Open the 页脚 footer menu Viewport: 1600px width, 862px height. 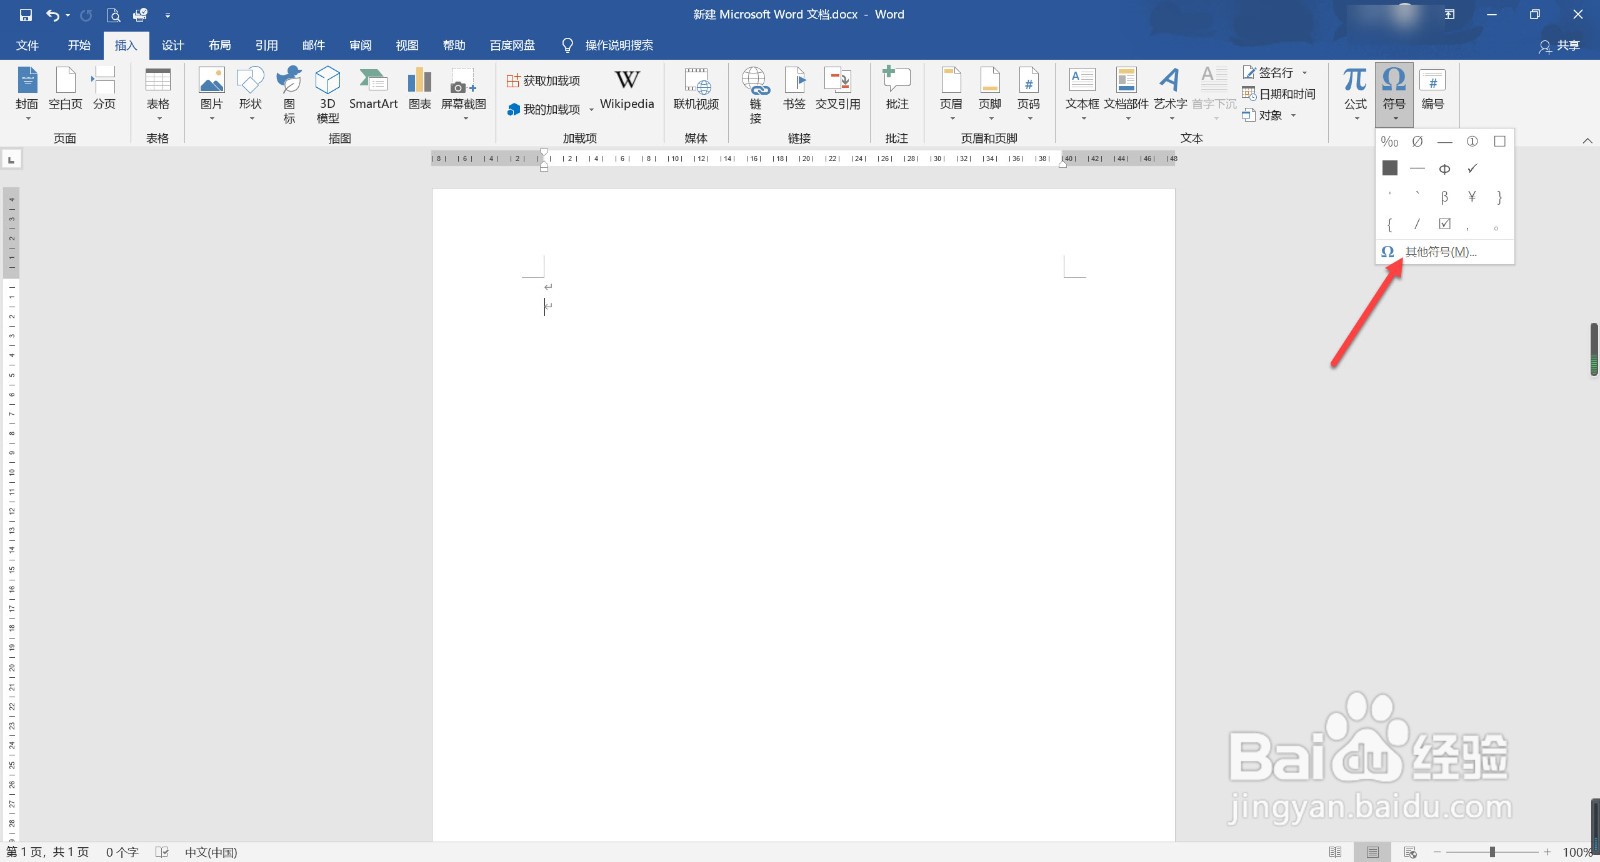coord(990,93)
